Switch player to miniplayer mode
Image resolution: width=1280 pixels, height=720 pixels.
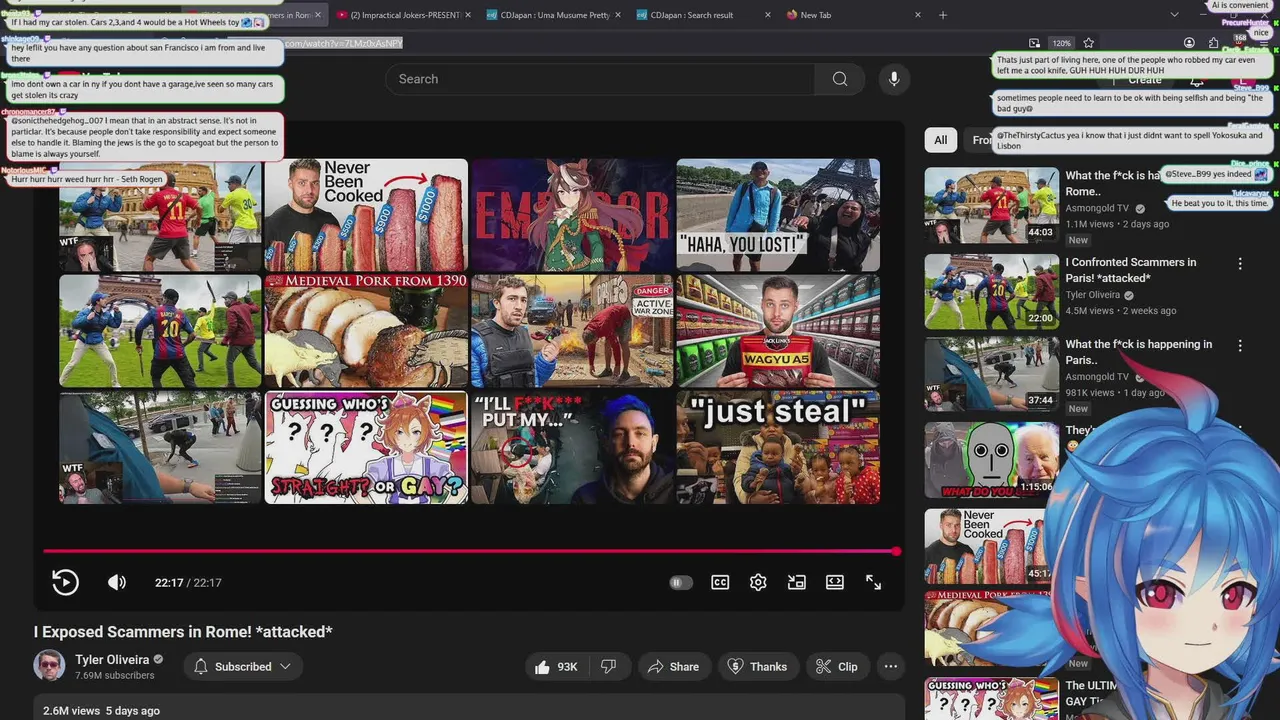[x=797, y=582]
